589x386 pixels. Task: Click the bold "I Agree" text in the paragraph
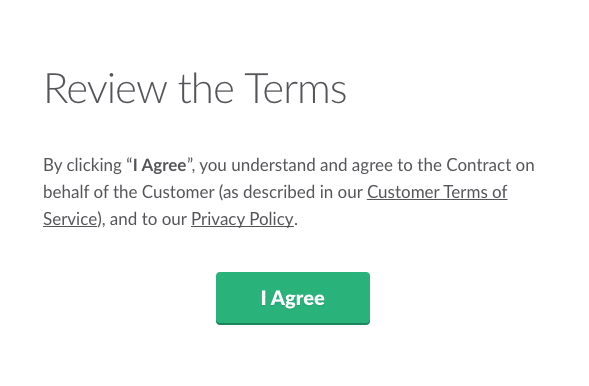[x=160, y=166]
